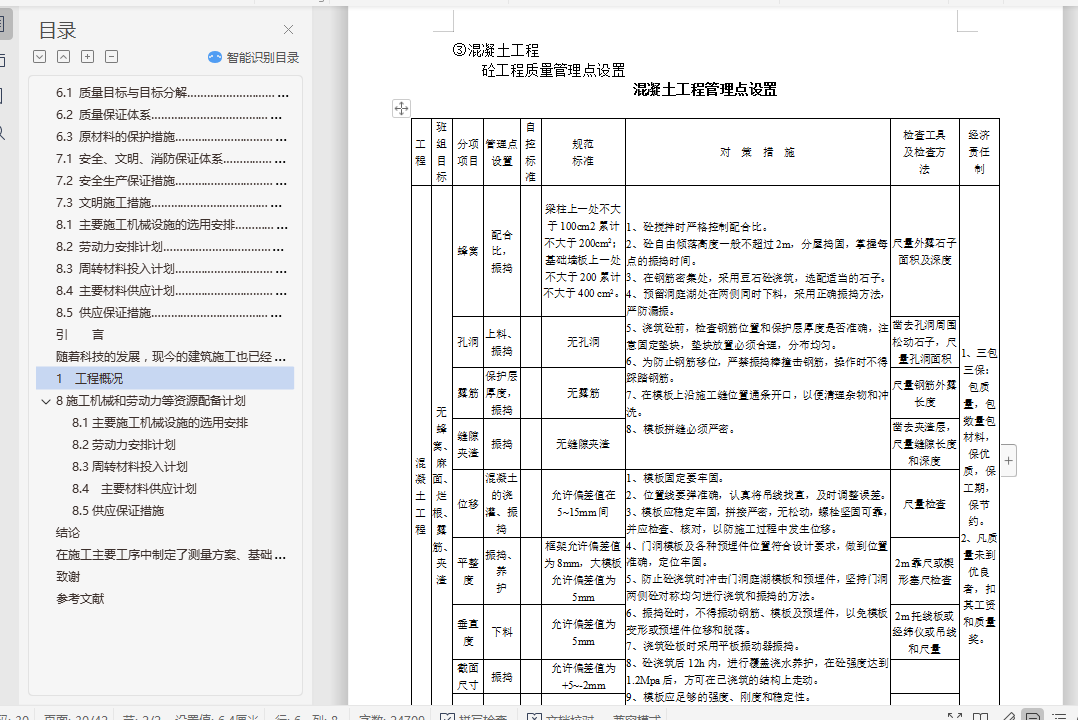Click cell 尺量外露石子面积及深度
The width and height of the screenshot is (1078, 720).
[925, 251]
